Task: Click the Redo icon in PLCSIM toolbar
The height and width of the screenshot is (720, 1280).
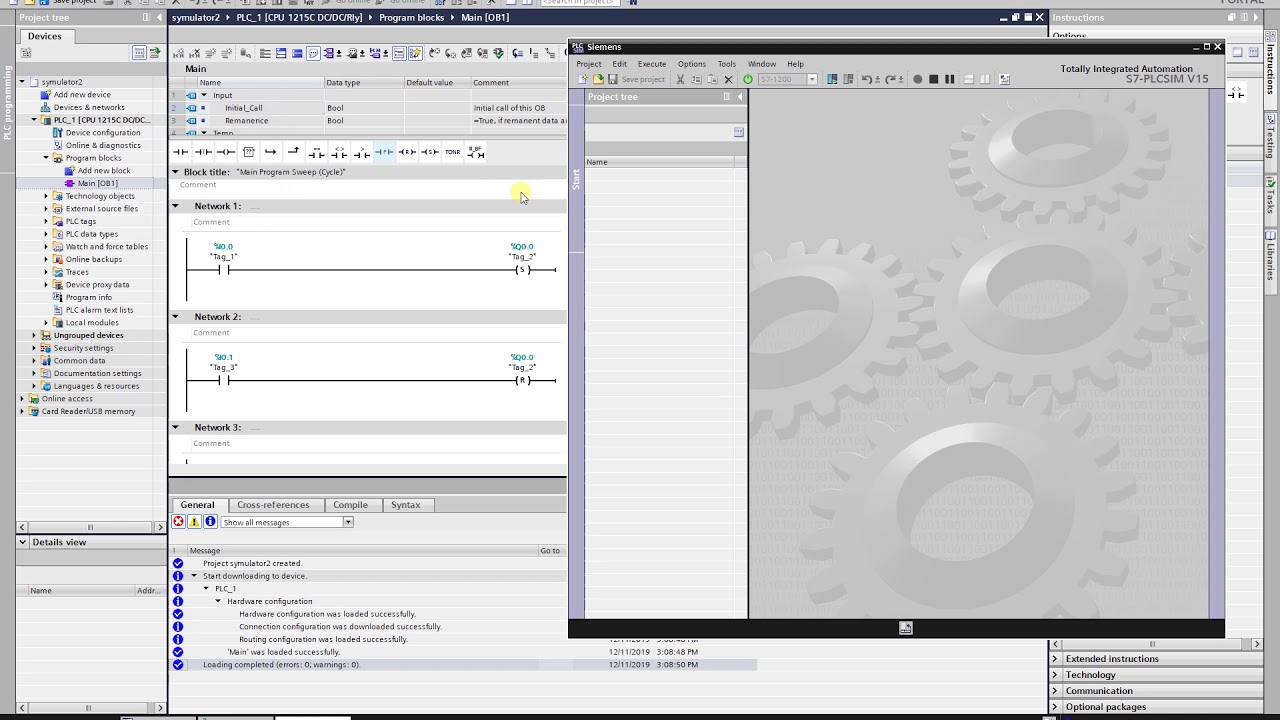Action: click(889, 79)
